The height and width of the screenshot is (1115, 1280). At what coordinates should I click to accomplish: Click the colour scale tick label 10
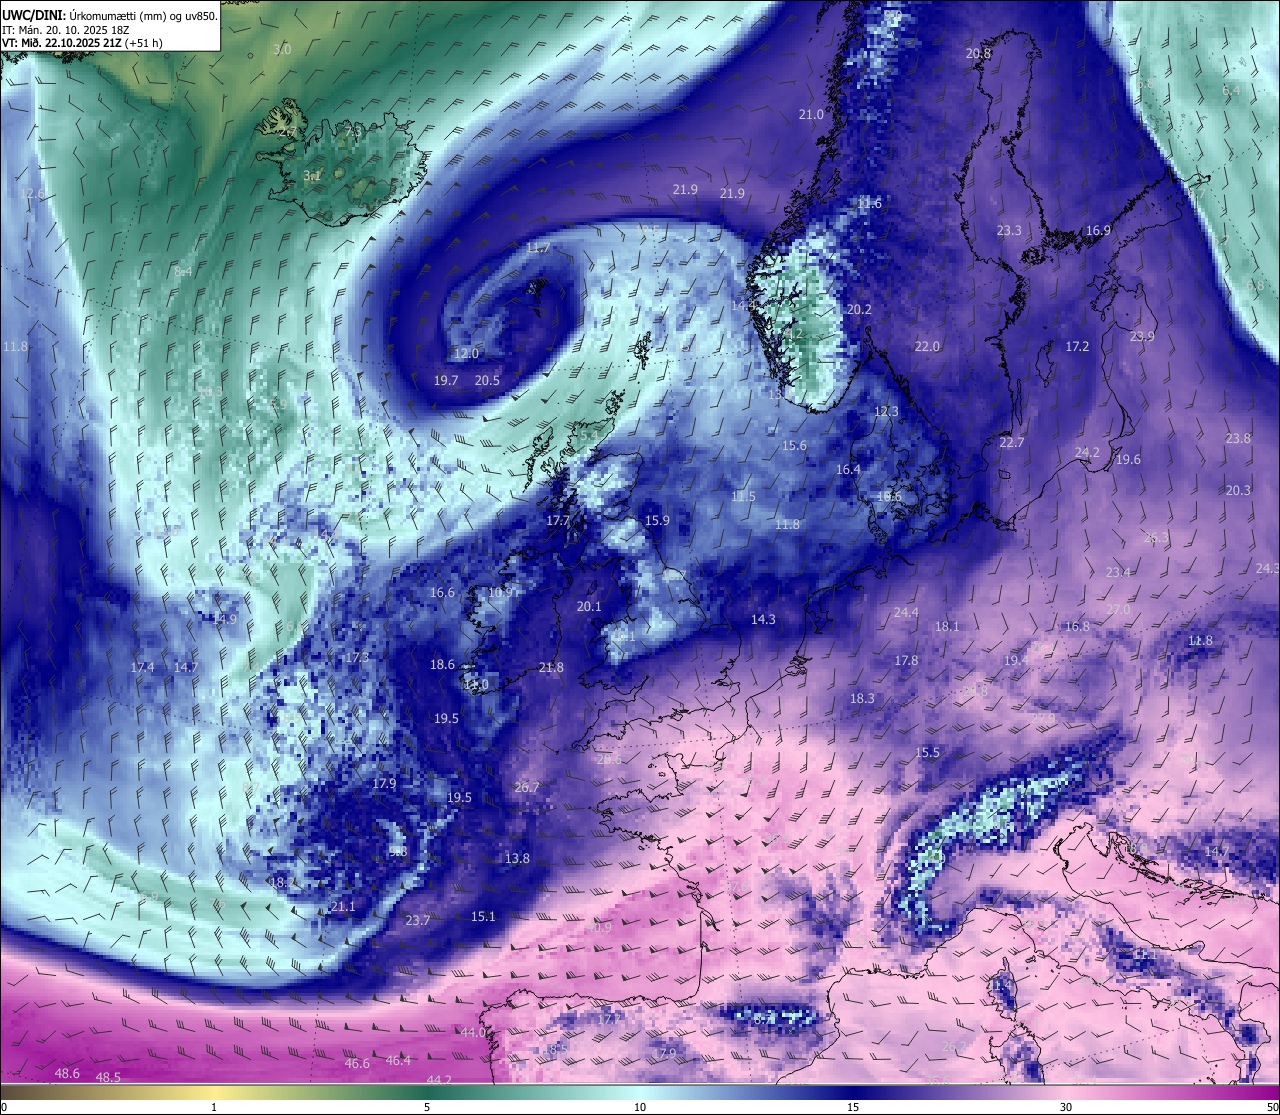click(640, 1107)
